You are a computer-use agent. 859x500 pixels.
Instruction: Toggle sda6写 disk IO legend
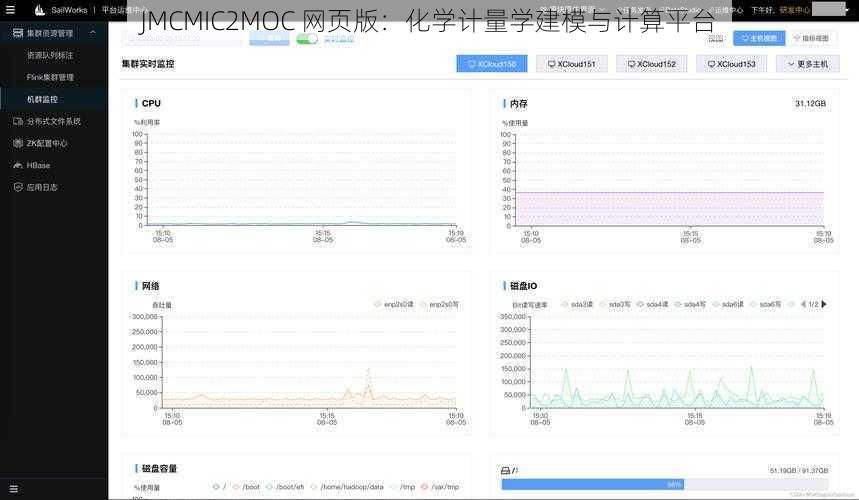point(765,304)
